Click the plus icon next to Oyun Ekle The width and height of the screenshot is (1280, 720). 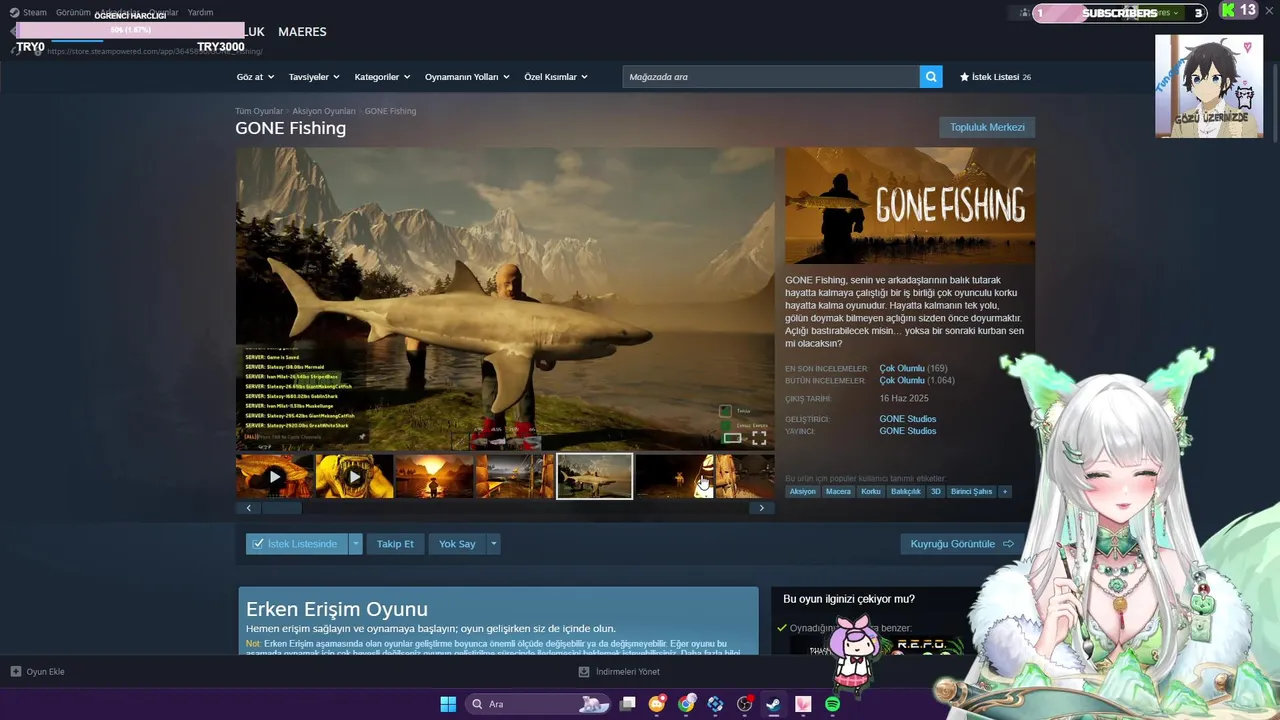(x=15, y=672)
